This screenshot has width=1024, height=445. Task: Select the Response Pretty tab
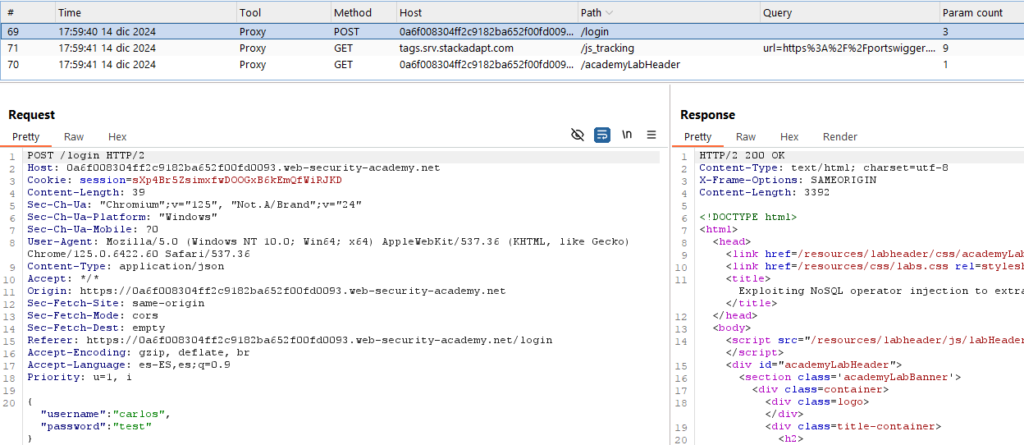click(x=697, y=137)
